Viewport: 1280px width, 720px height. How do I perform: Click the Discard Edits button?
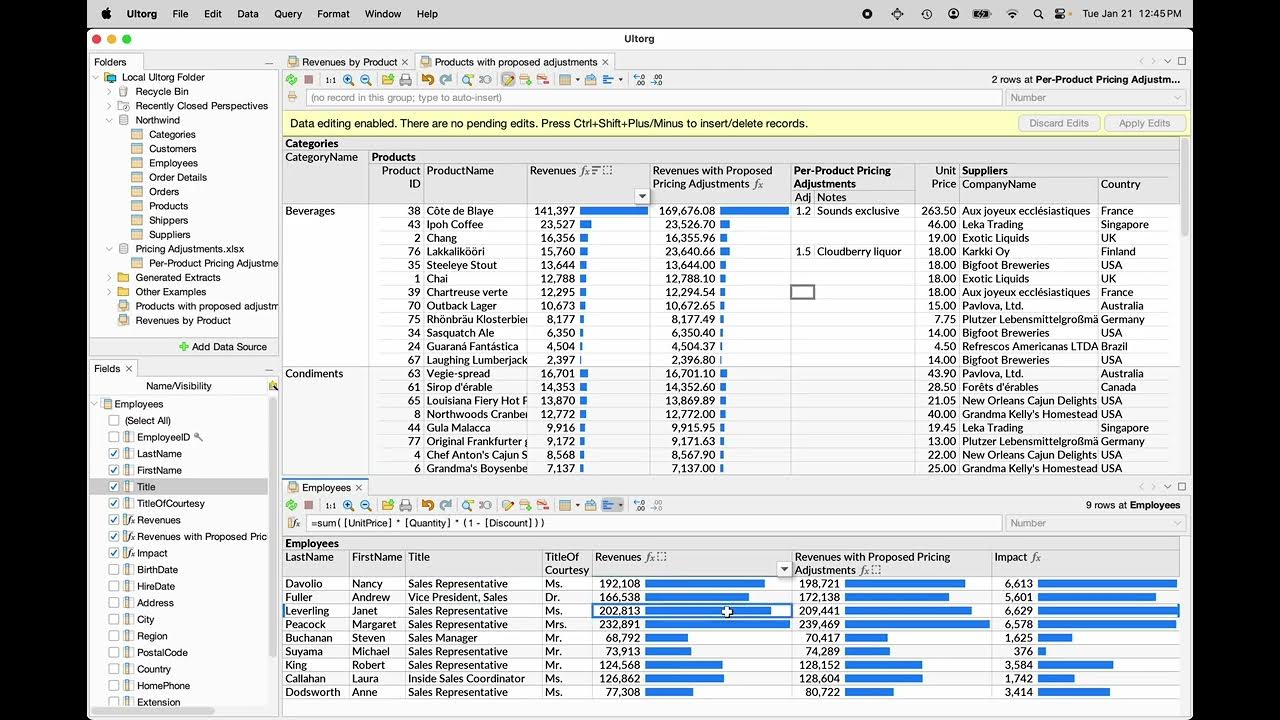point(1059,123)
